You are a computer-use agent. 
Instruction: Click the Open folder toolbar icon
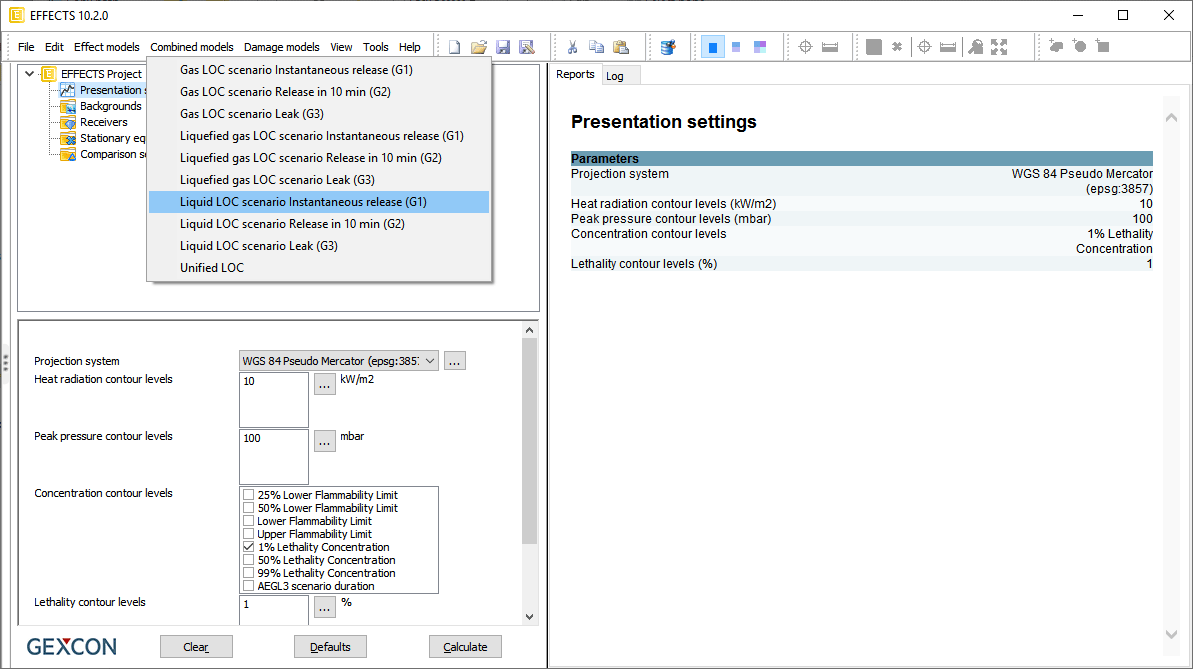(479, 47)
